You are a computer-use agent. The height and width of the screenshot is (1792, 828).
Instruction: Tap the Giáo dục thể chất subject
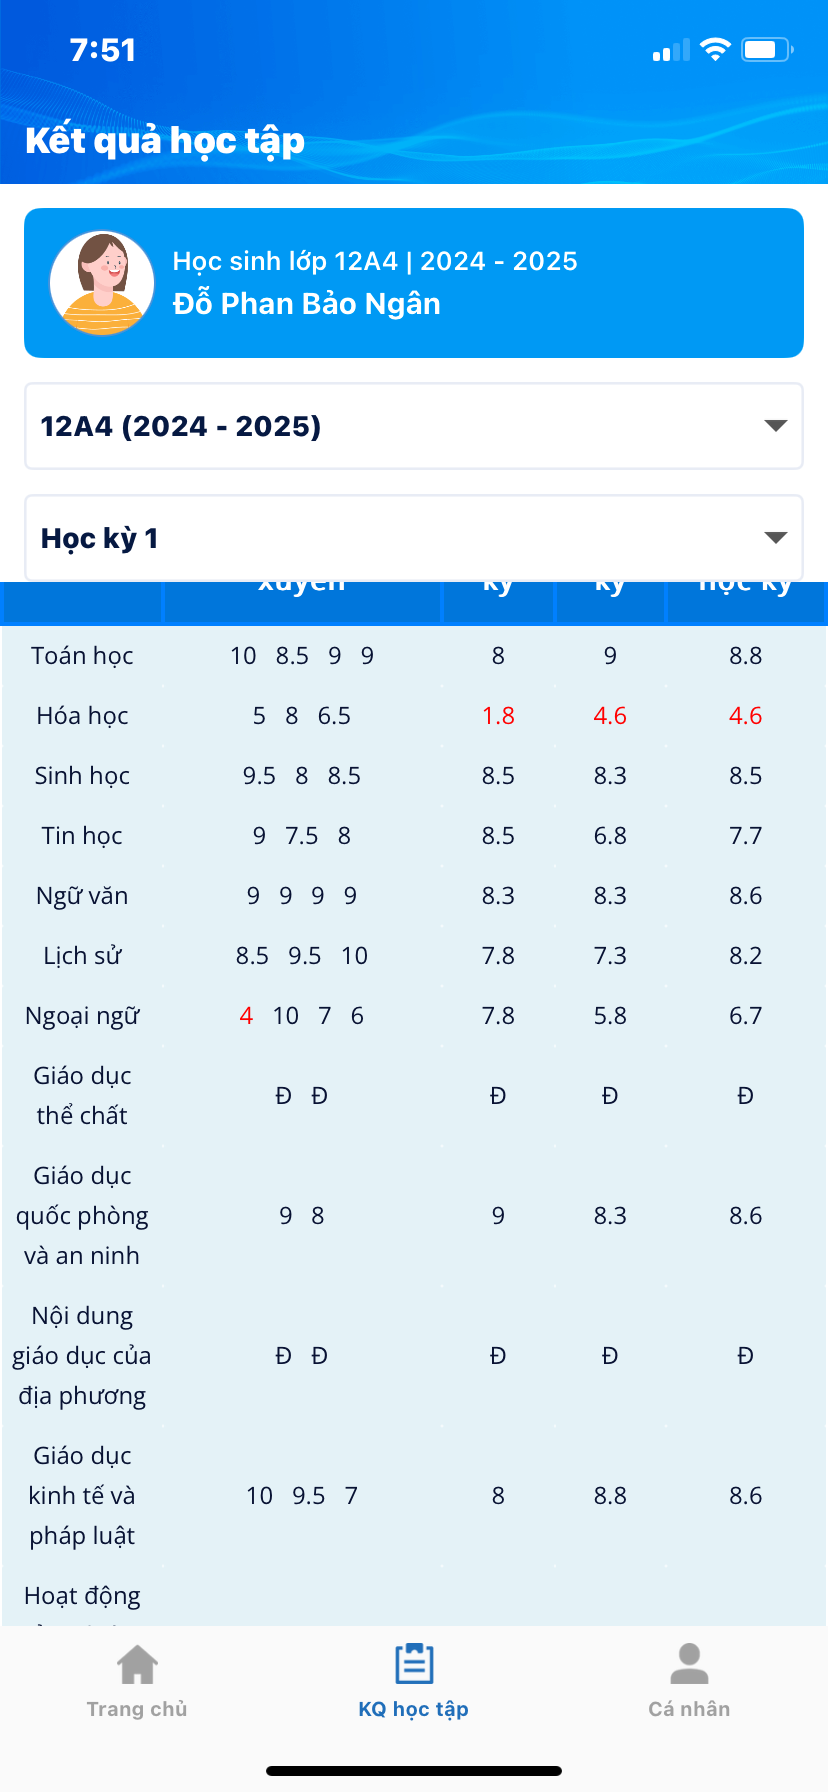coord(82,1096)
